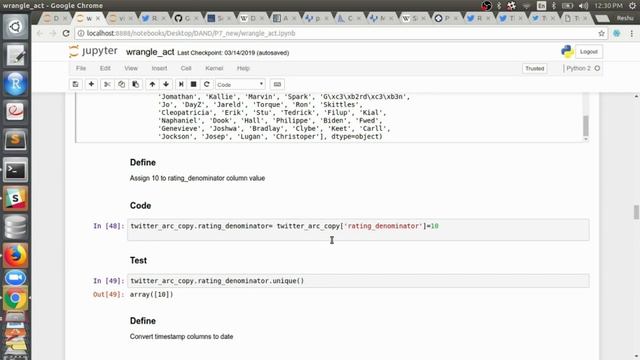Open RStudio from the dock
Image resolution: width=640 pixels, height=360 pixels.
coord(16,84)
